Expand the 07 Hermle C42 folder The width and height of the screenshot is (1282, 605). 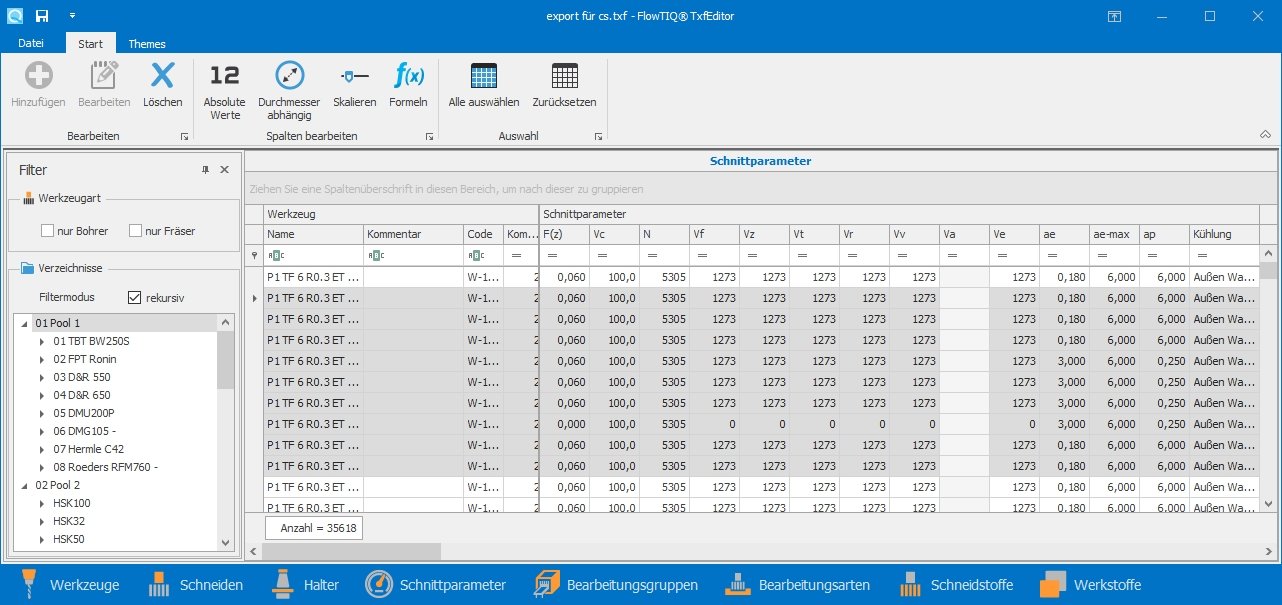(x=42, y=450)
